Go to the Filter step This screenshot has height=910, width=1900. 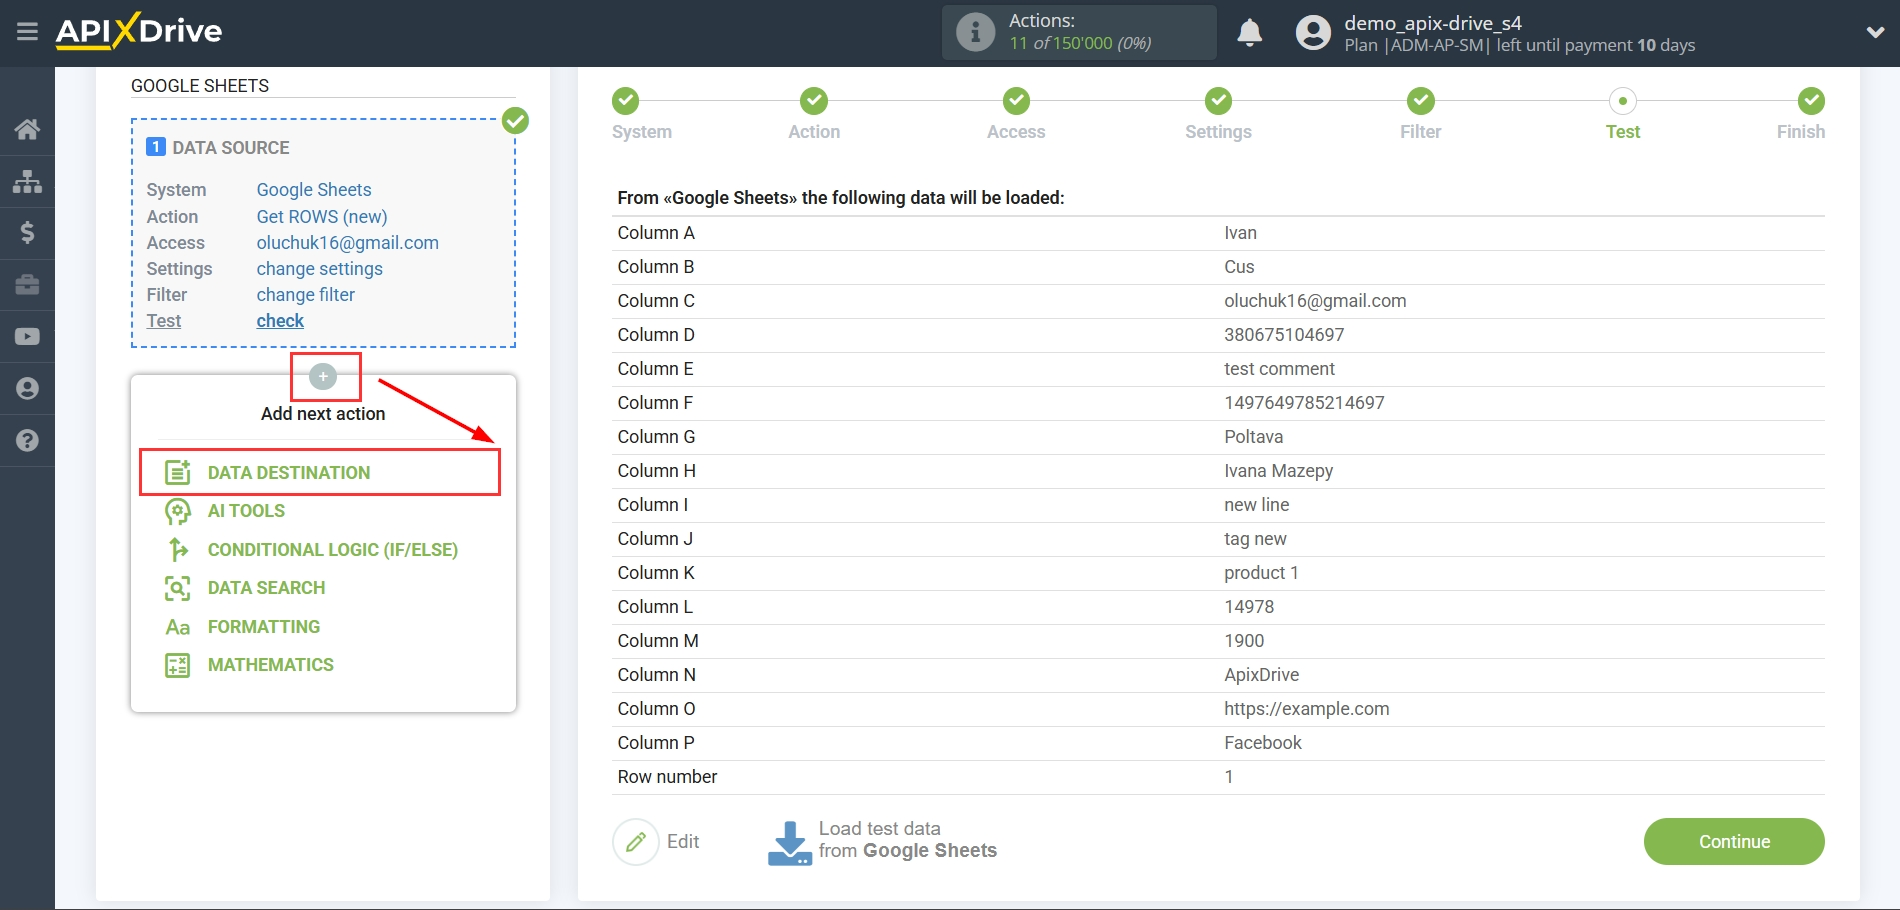click(x=1420, y=101)
